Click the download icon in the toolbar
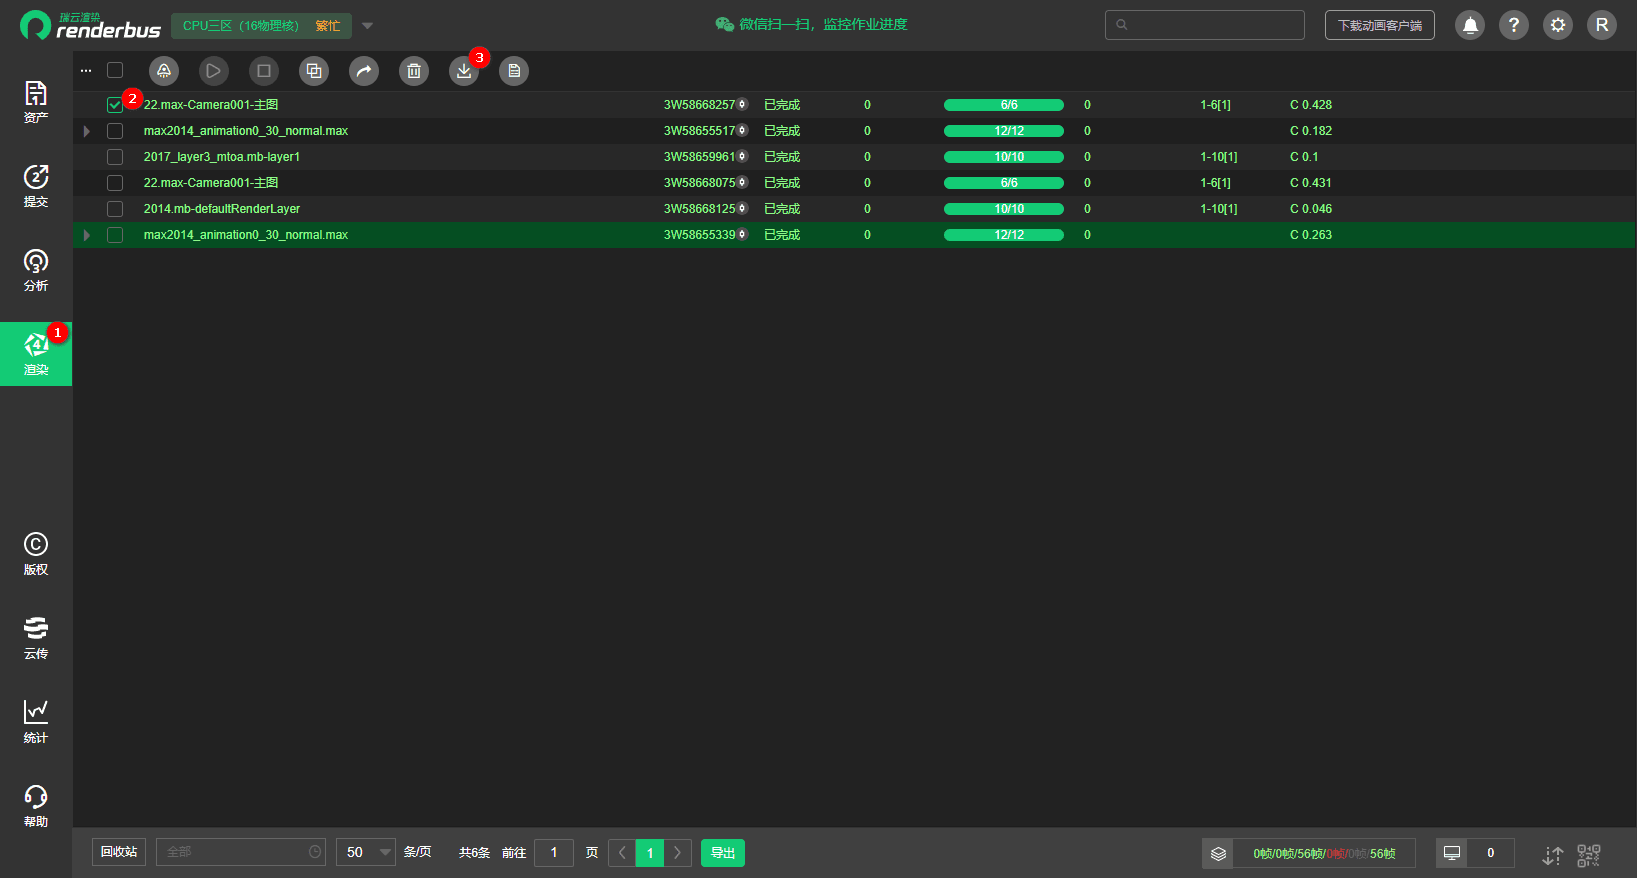This screenshot has width=1637, height=878. point(463,71)
